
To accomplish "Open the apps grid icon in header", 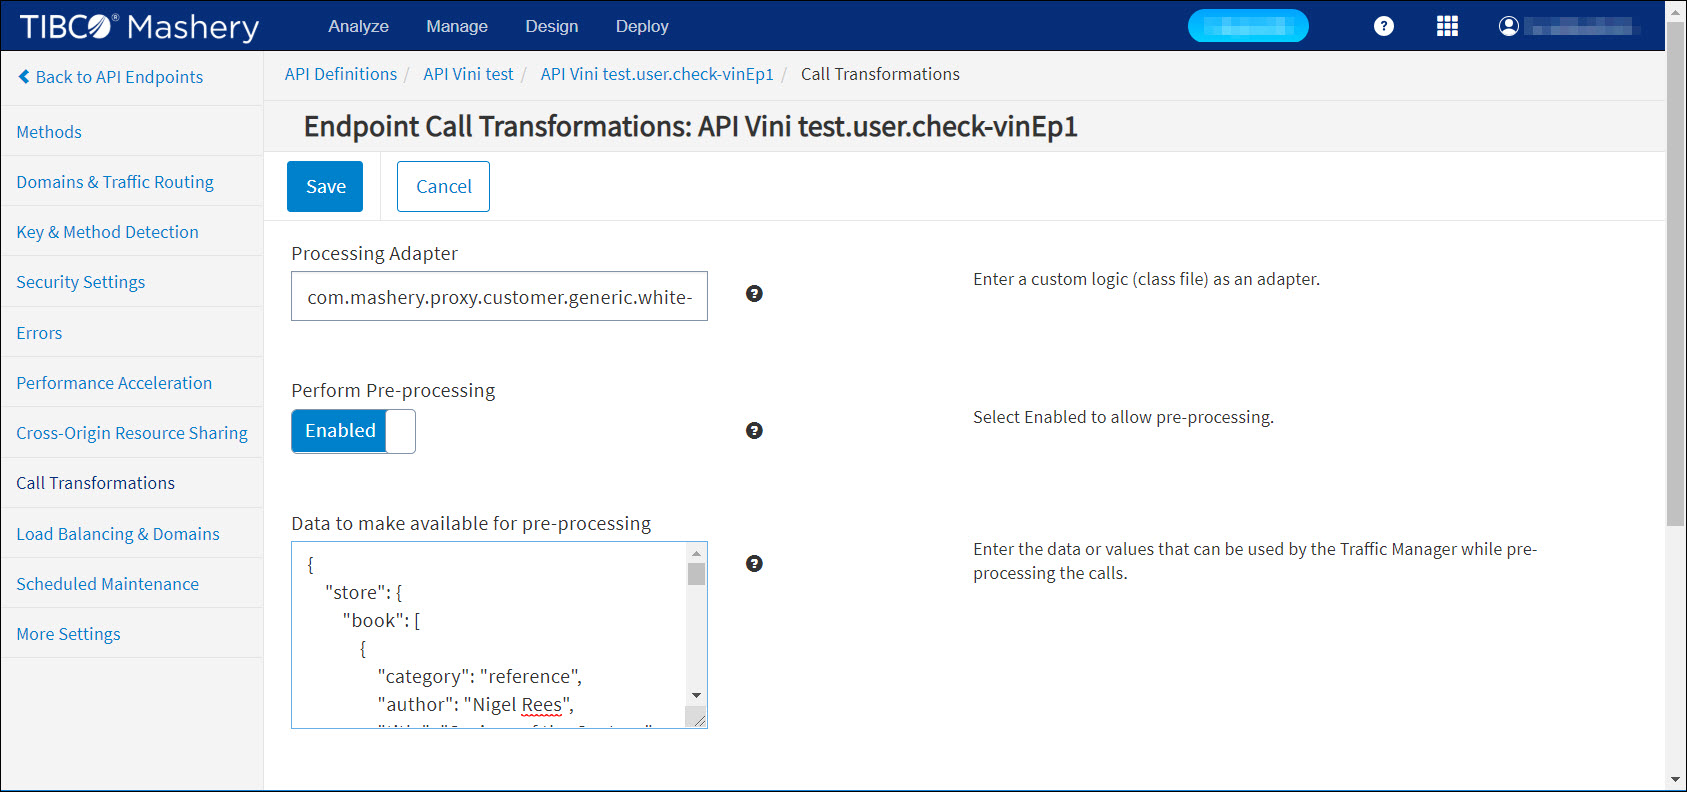I will point(1446,26).
